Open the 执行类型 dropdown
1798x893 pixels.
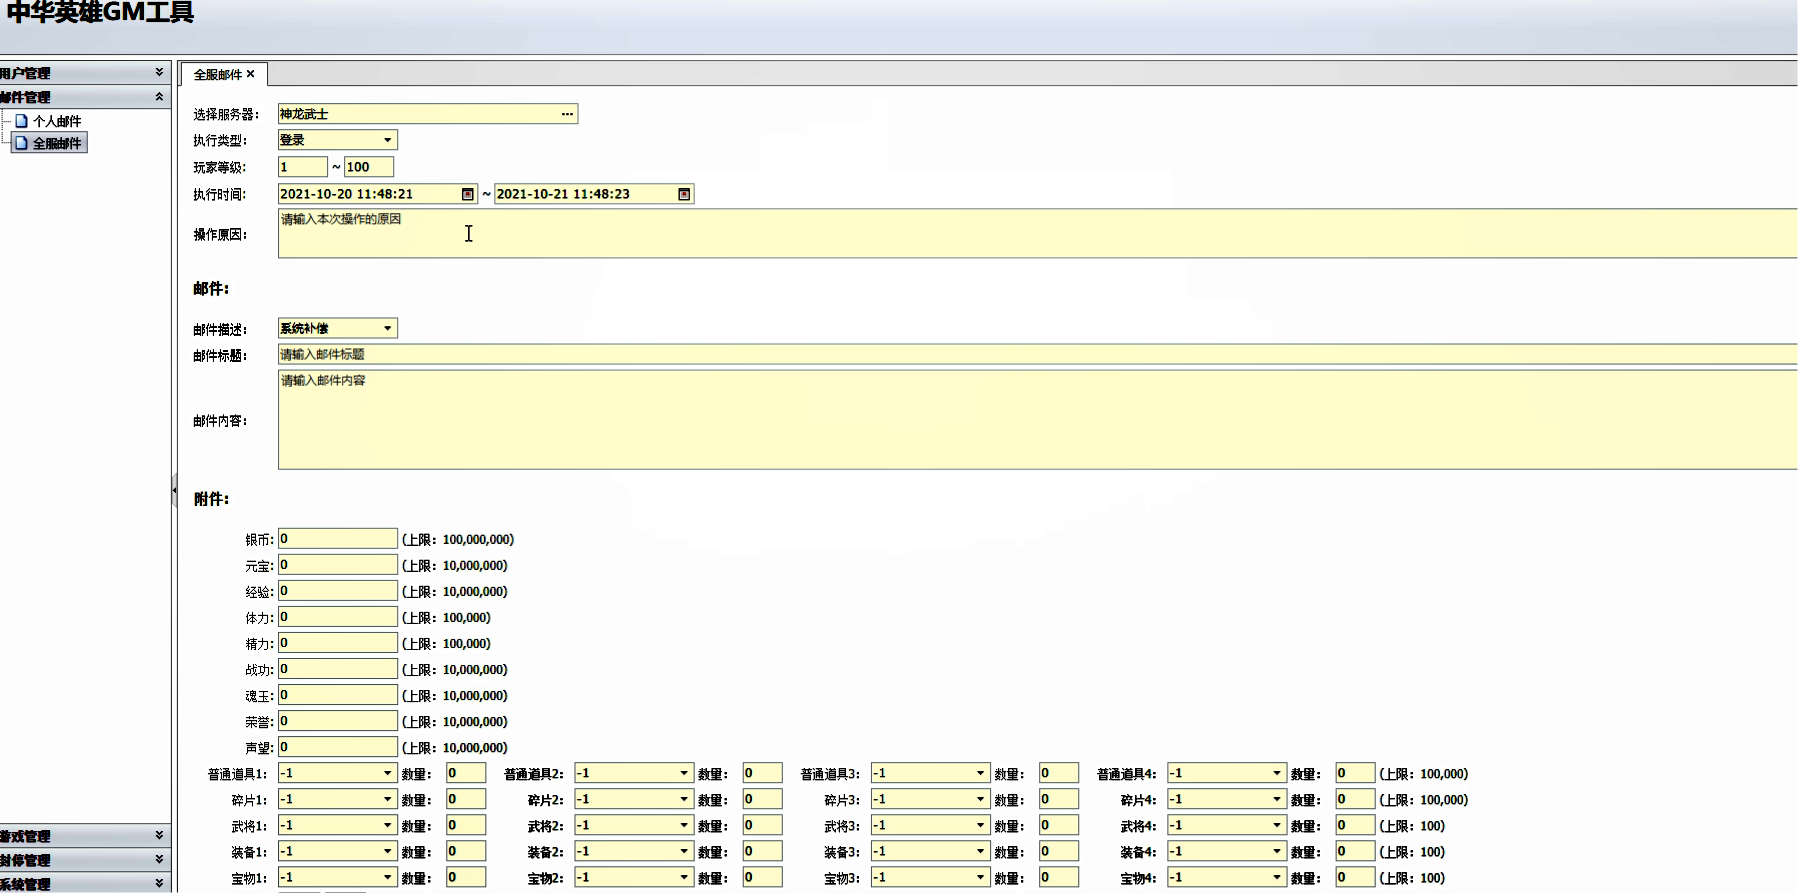click(x=387, y=140)
